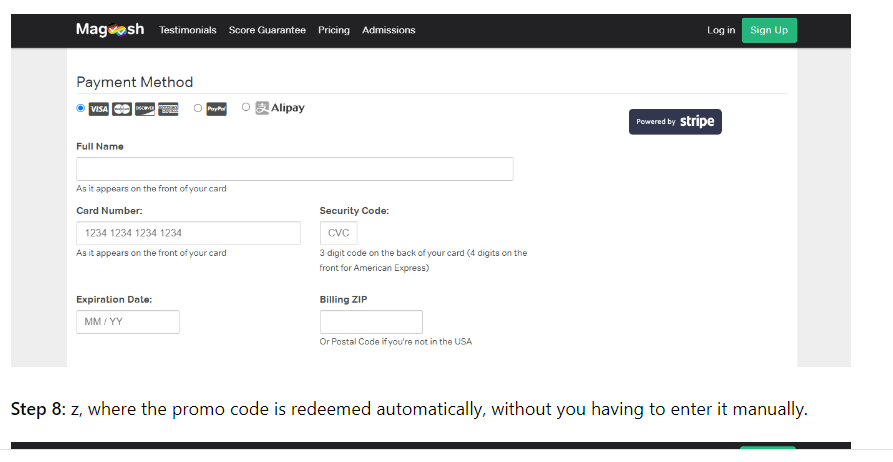Click the Payment Method heading
This screenshot has width=893, height=462.
click(134, 82)
